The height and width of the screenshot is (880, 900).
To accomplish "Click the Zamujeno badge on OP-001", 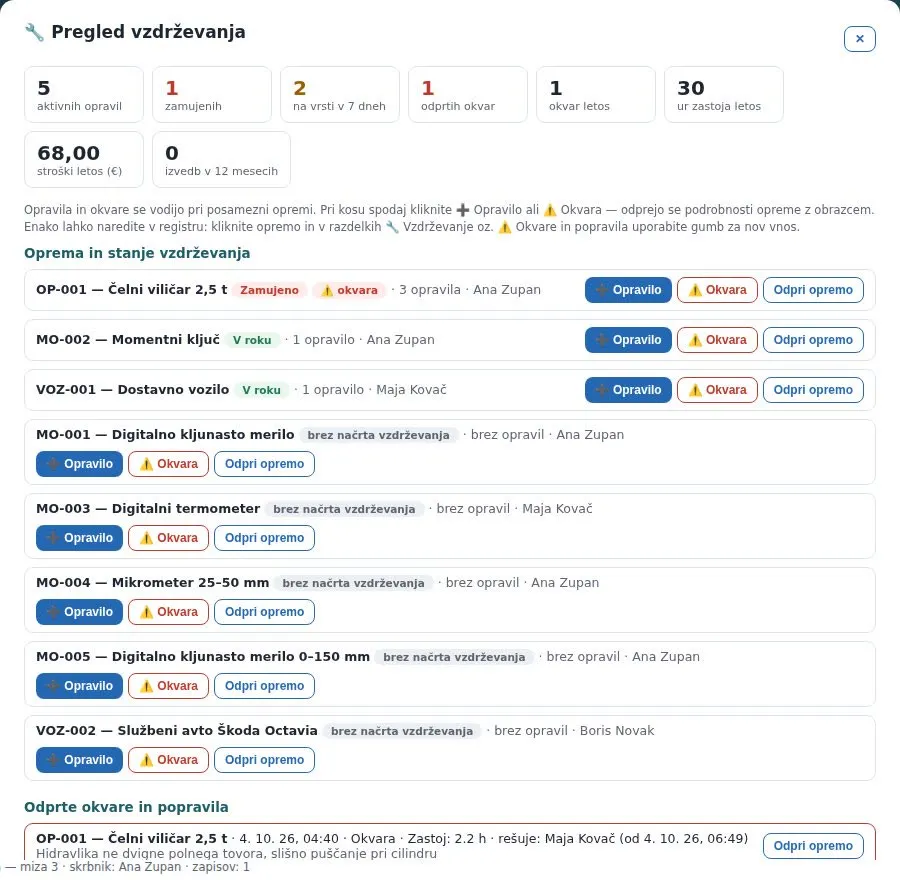I will pos(269,290).
